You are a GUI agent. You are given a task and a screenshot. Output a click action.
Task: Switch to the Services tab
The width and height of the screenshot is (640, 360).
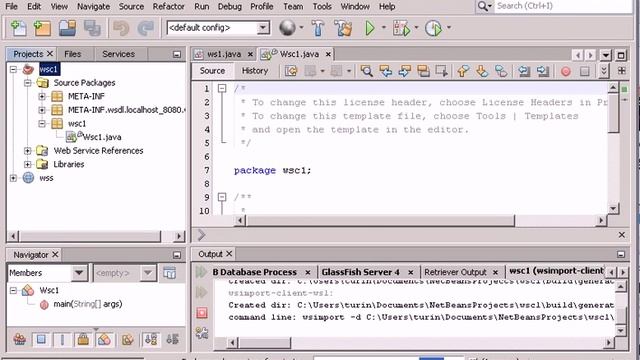(118, 54)
